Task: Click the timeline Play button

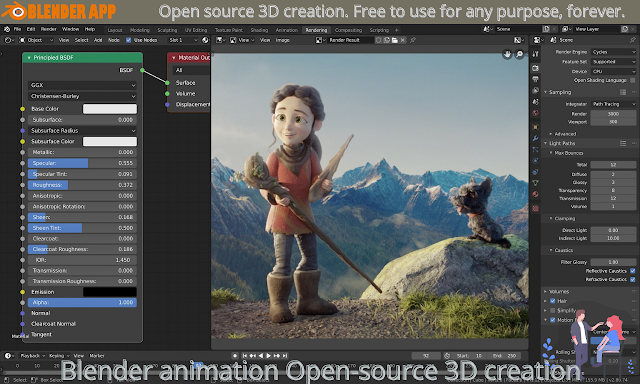Action: [269, 356]
